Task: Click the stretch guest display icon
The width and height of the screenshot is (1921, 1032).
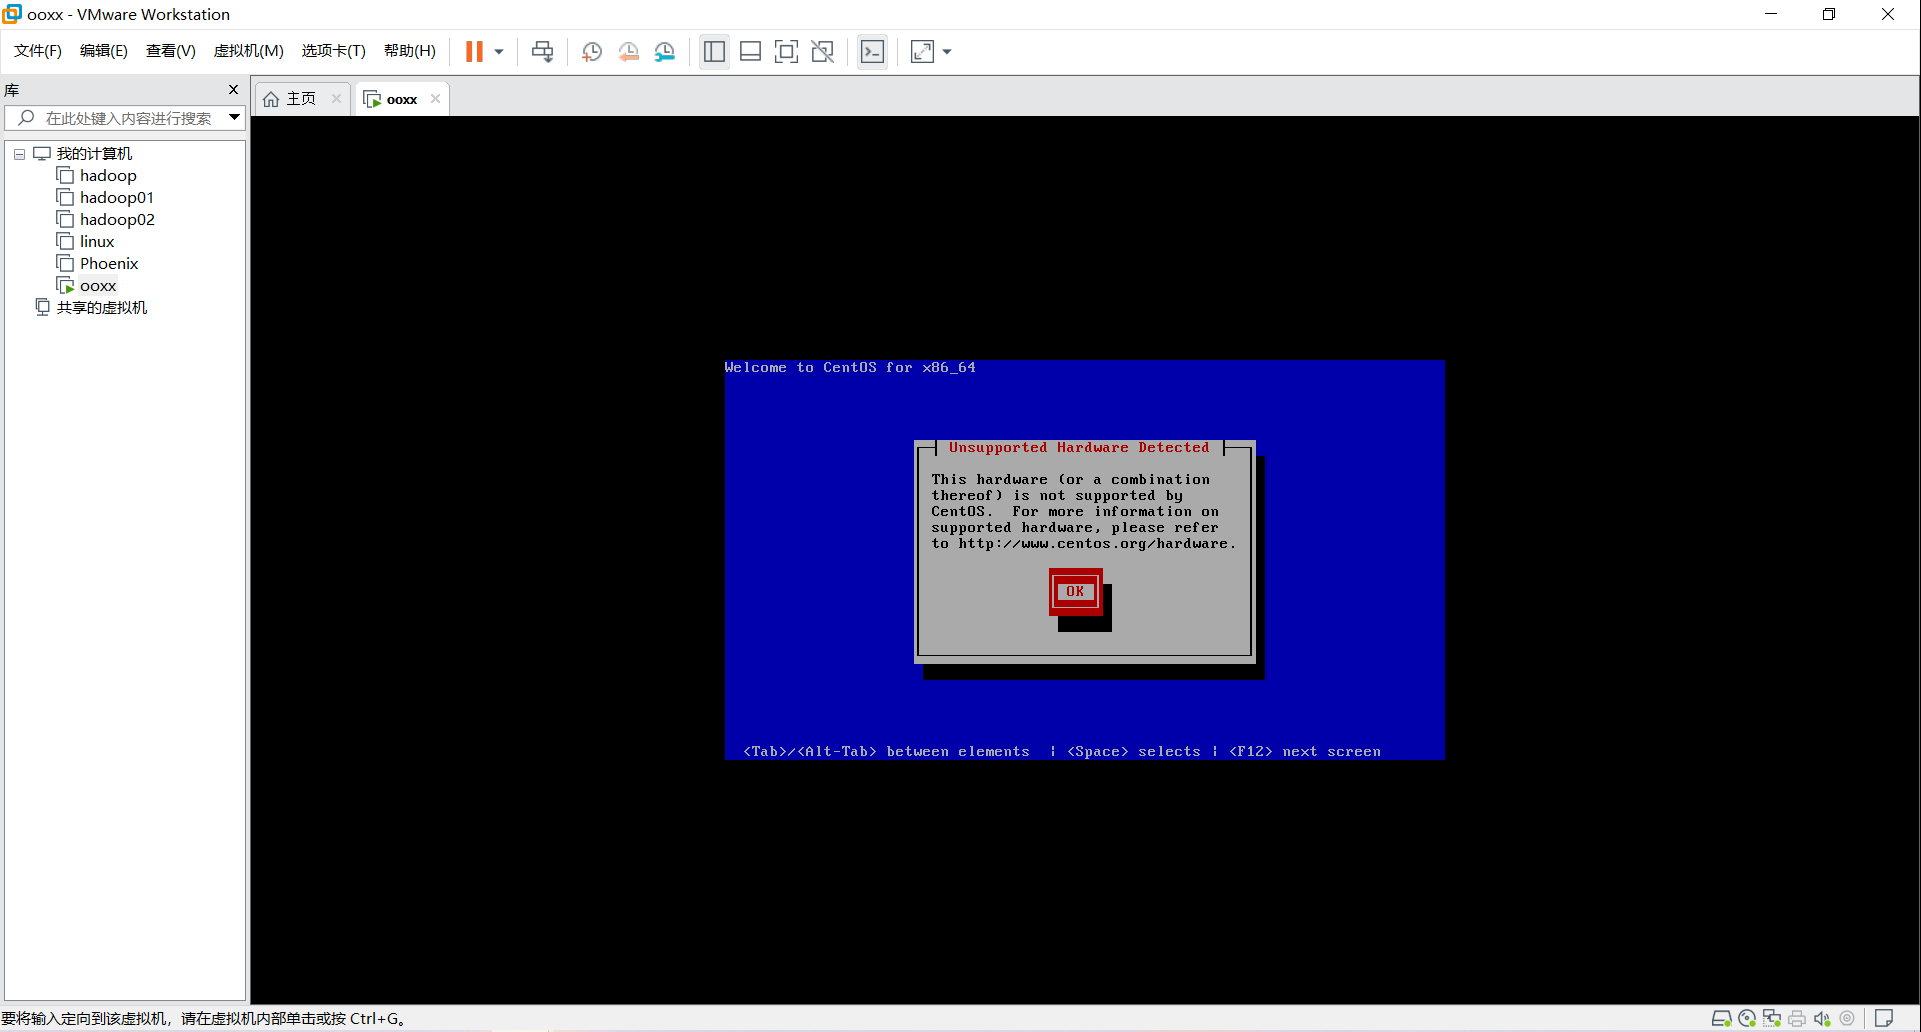Action: [922, 51]
